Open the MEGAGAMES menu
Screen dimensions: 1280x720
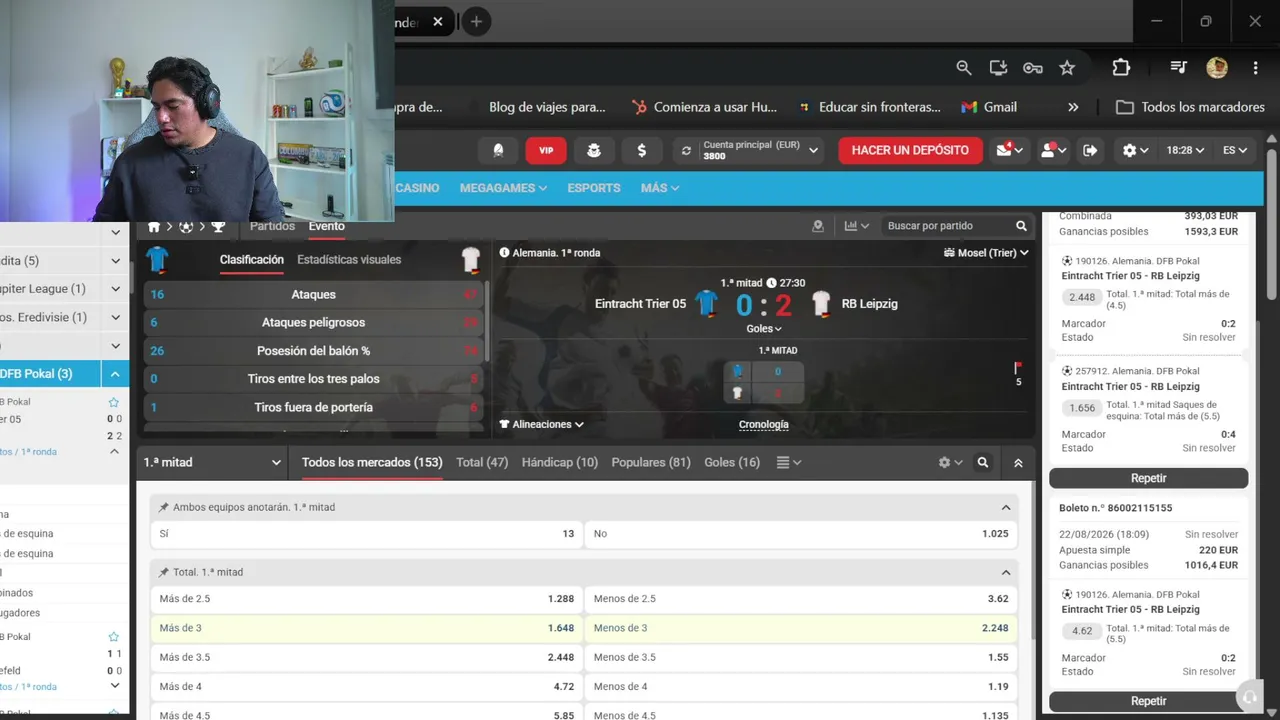503,188
